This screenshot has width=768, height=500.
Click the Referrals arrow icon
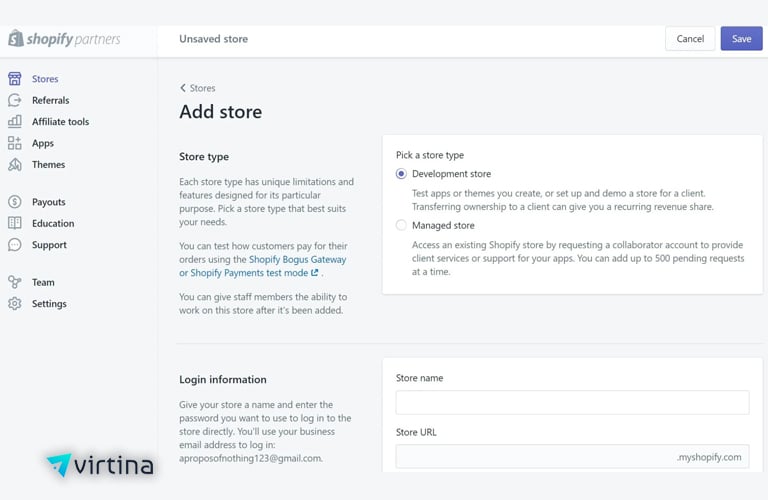click(x=15, y=100)
